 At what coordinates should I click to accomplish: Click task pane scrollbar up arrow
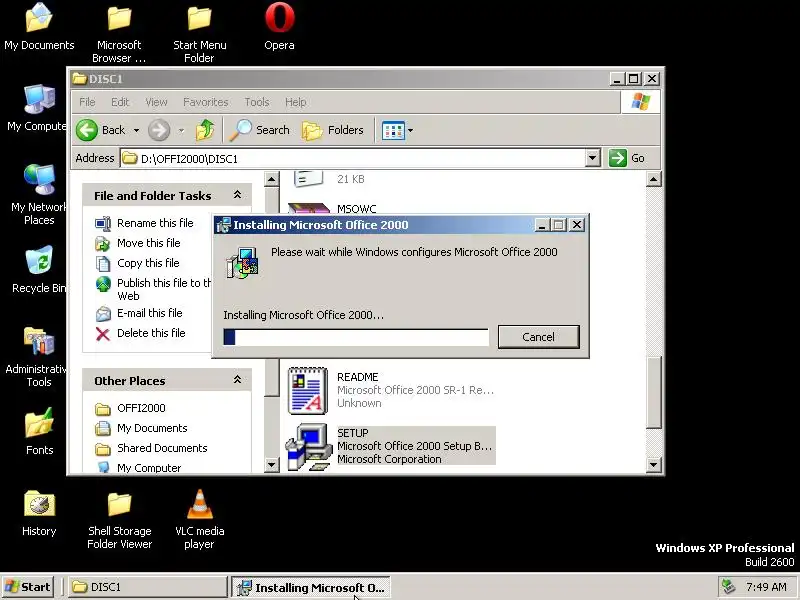[271, 179]
